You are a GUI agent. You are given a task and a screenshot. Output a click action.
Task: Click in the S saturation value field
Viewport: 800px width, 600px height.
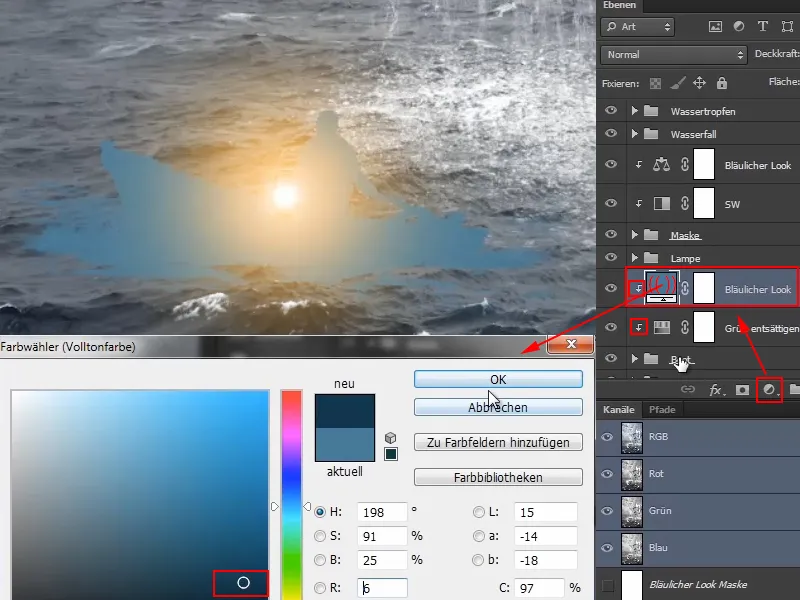coord(382,536)
